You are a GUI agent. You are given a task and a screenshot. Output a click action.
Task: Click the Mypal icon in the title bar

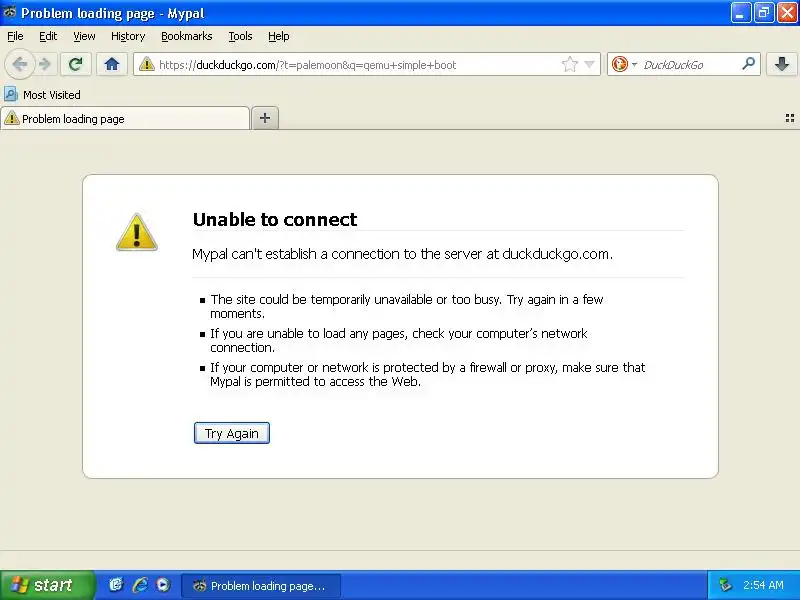[x=10, y=13]
